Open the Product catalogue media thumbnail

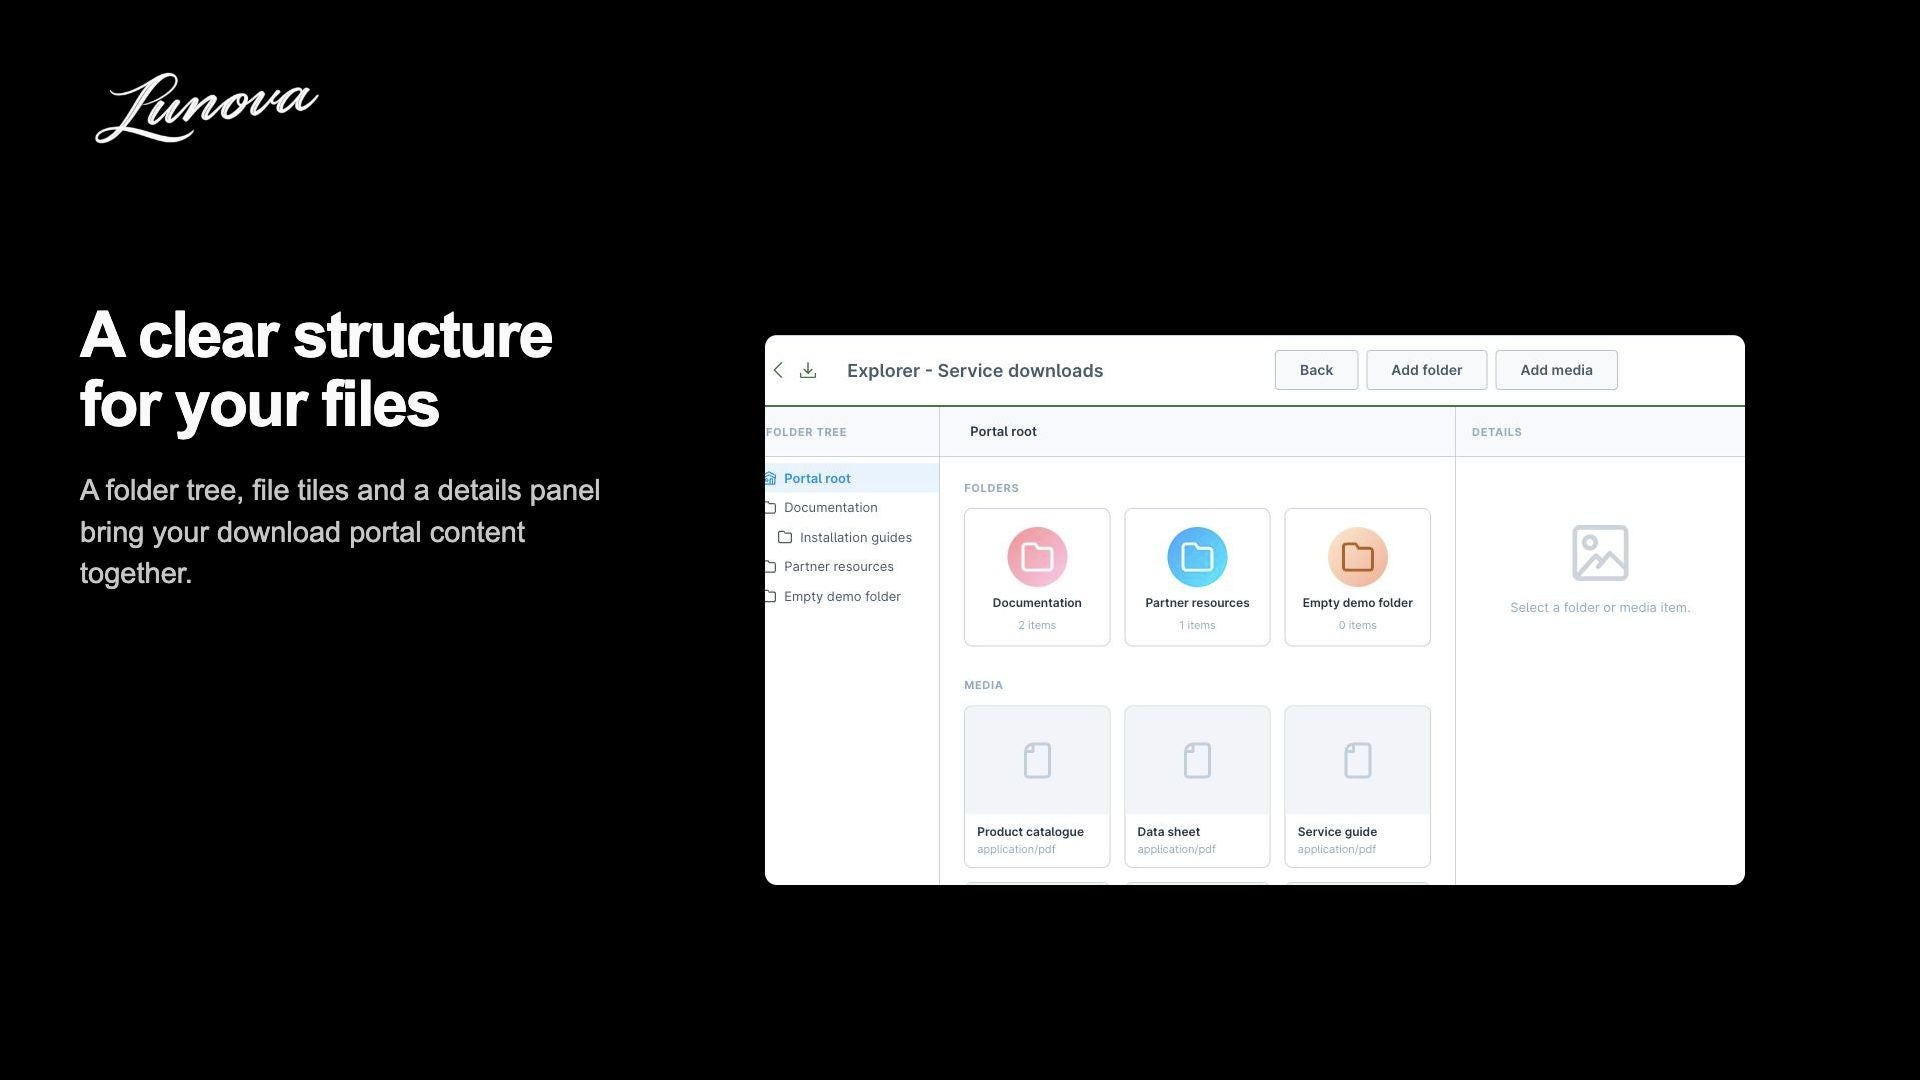(1037, 761)
